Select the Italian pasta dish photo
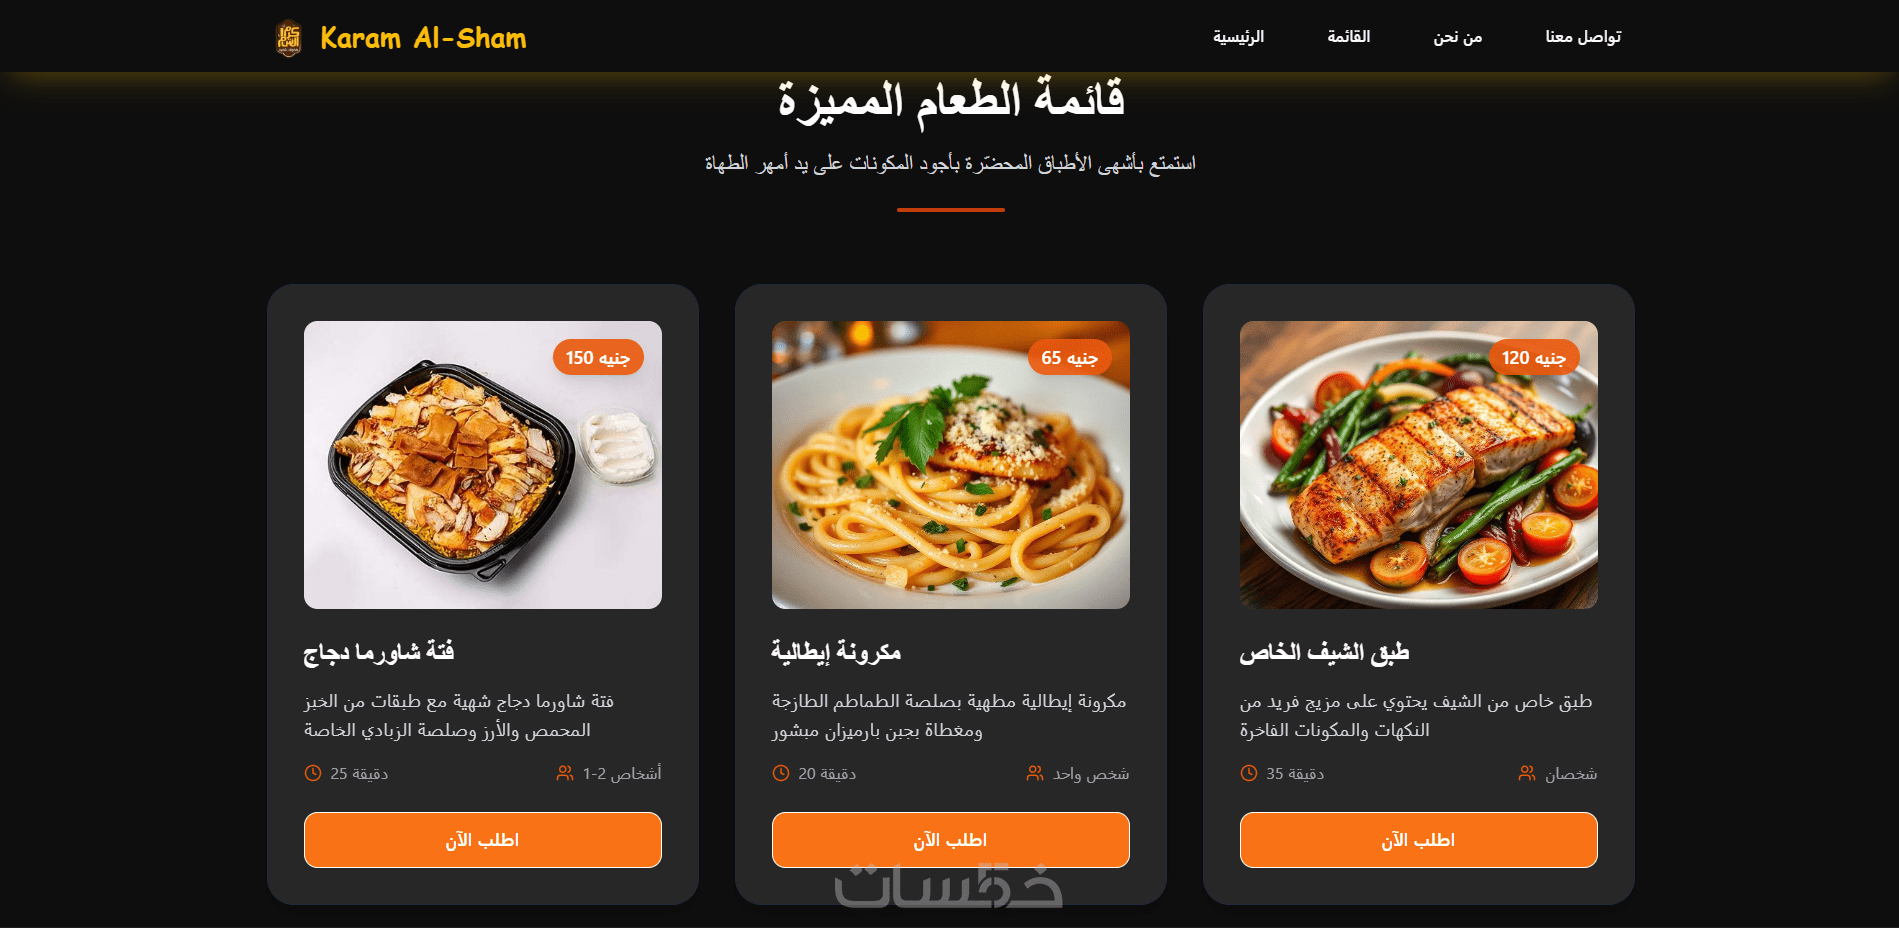This screenshot has height=928, width=1899. [951, 465]
